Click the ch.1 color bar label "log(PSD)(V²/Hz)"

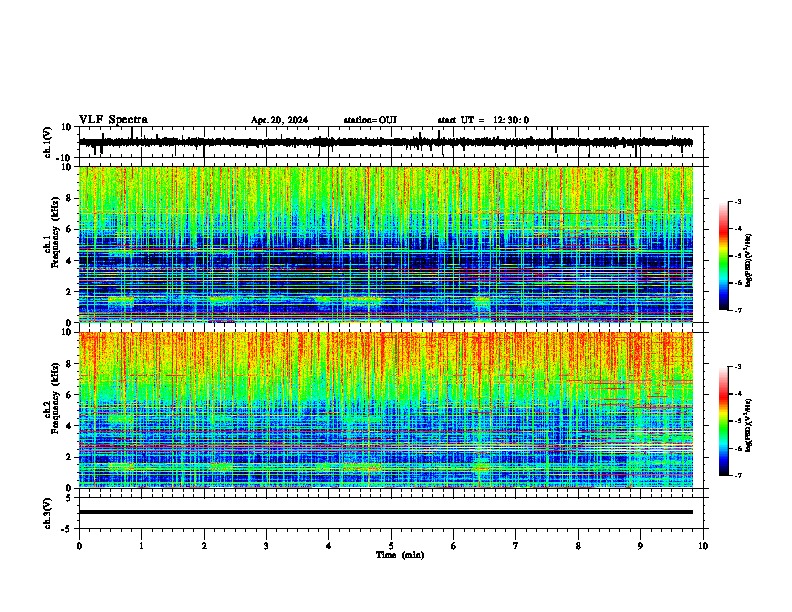(749, 261)
